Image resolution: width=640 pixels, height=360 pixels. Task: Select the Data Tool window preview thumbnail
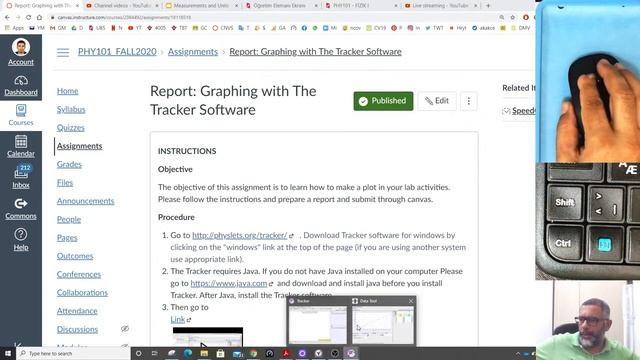[383, 325]
